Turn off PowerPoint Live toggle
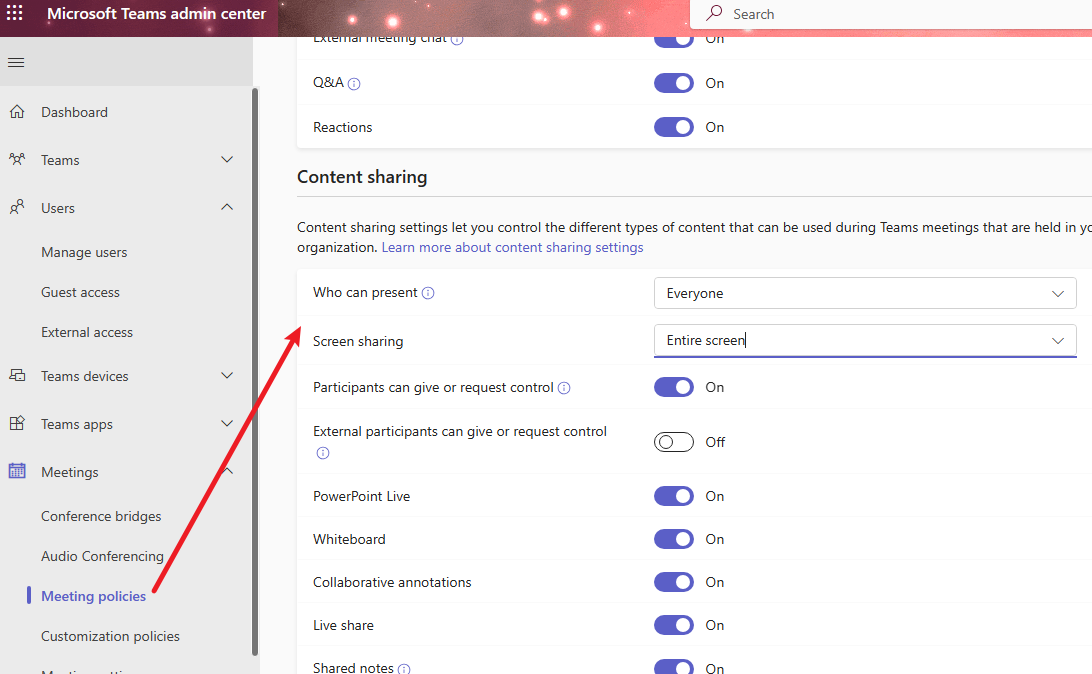The height and width of the screenshot is (674, 1092). tap(673, 496)
